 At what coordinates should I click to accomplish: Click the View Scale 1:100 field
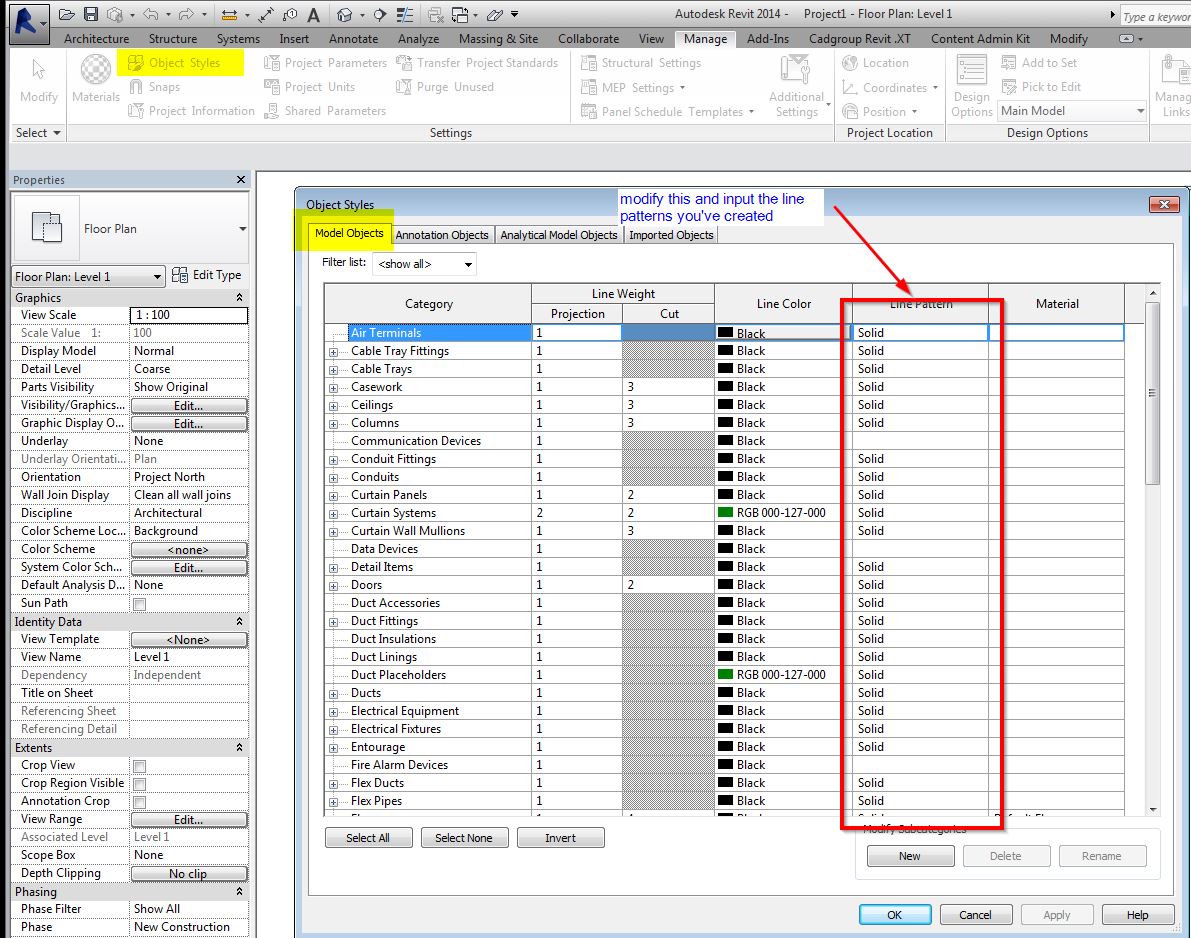click(188, 315)
